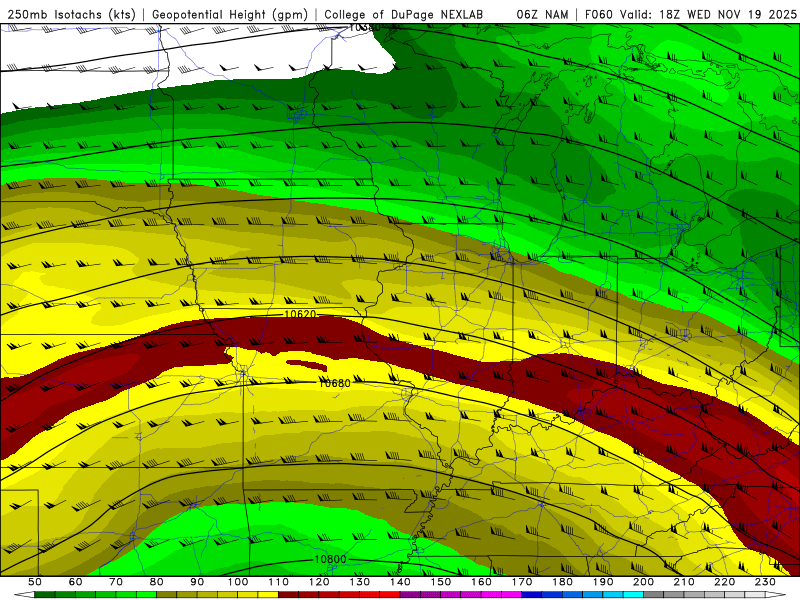Click the 180 value on the color scale

click(562, 582)
